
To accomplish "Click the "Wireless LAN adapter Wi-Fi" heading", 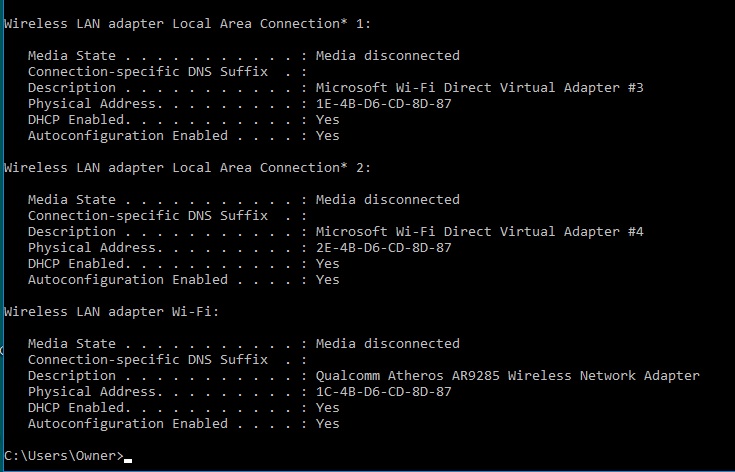I will 111,311.
